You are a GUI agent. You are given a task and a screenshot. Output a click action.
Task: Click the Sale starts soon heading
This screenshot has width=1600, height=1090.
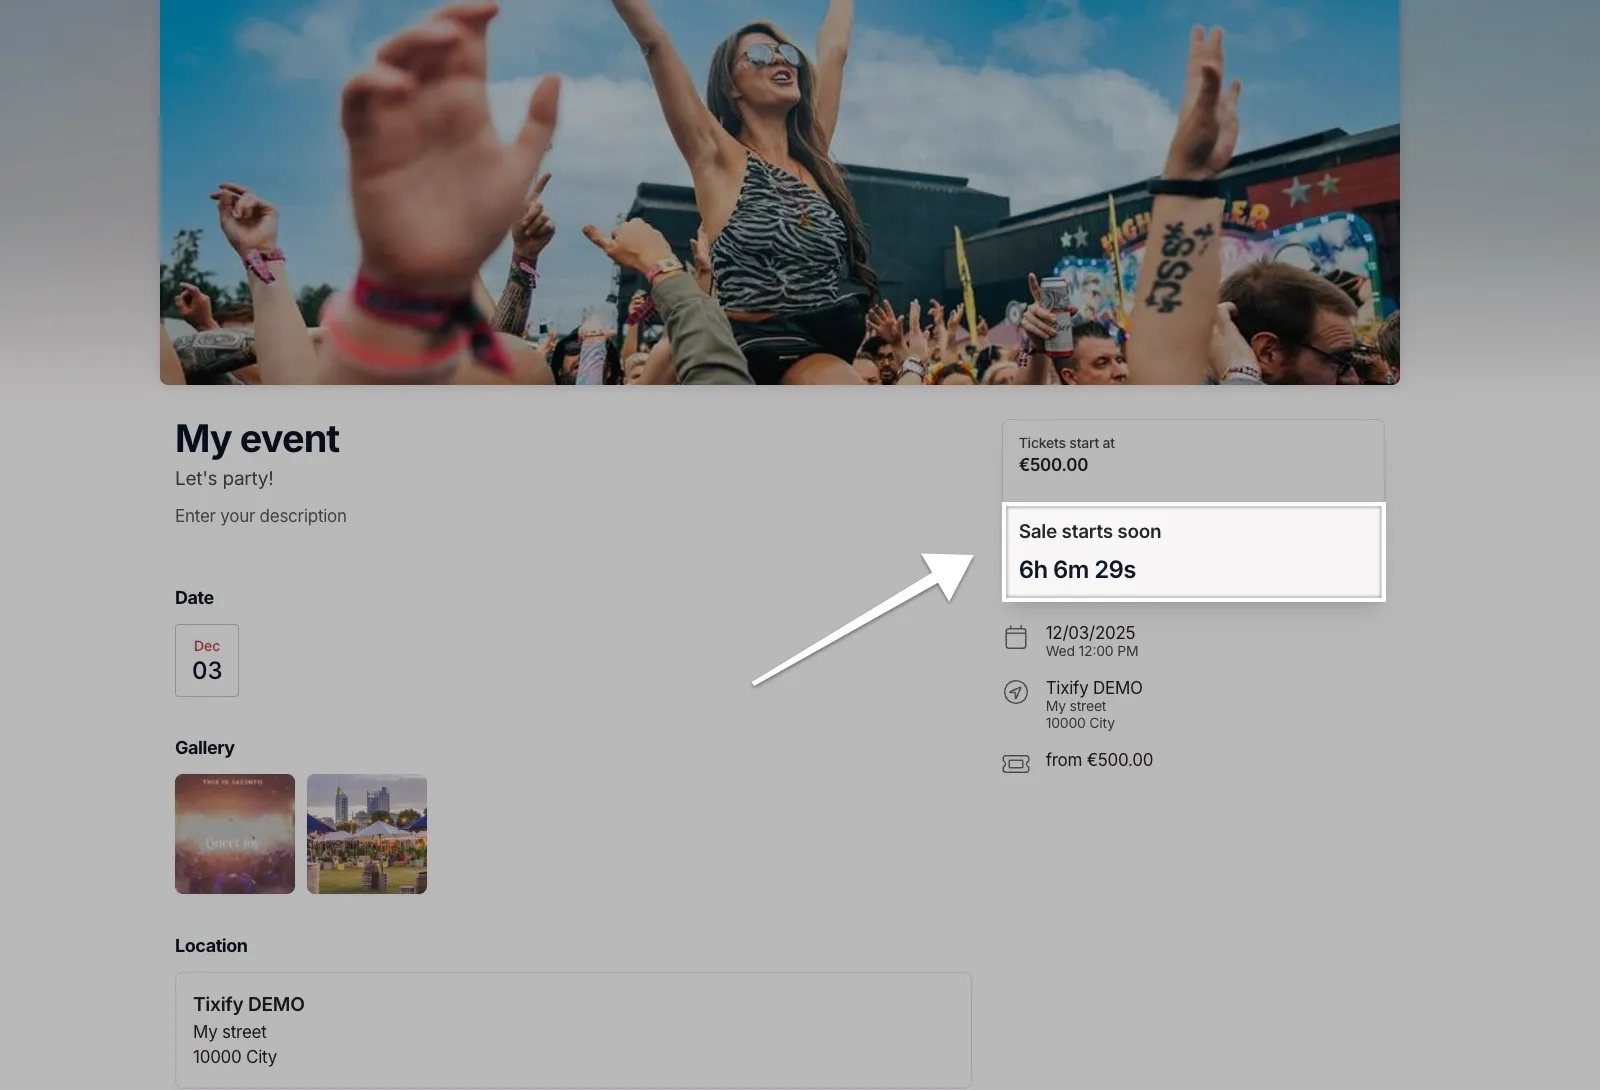(1090, 532)
